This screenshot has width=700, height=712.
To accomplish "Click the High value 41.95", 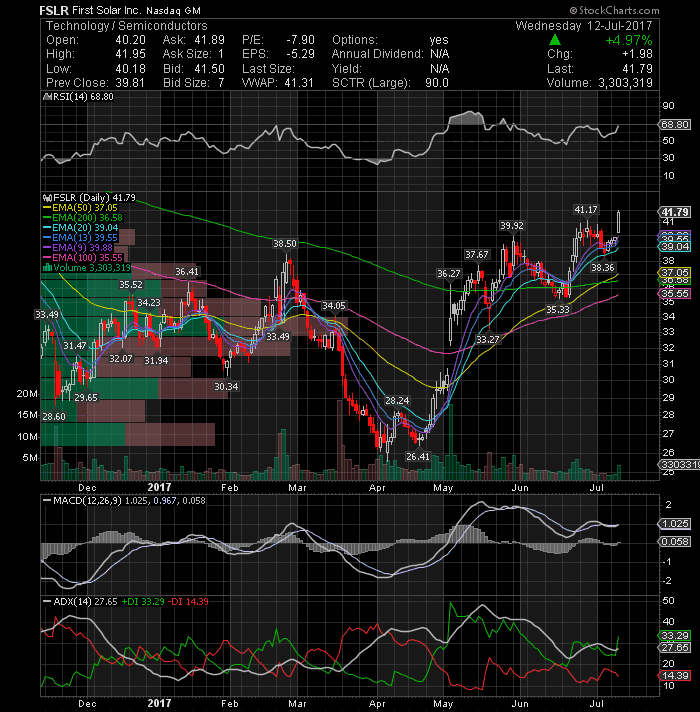I will point(130,54).
